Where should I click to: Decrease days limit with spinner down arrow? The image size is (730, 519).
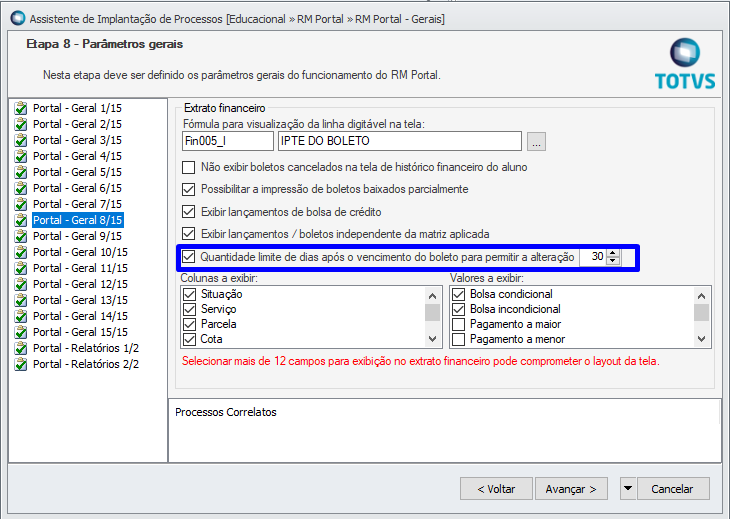coord(613,261)
